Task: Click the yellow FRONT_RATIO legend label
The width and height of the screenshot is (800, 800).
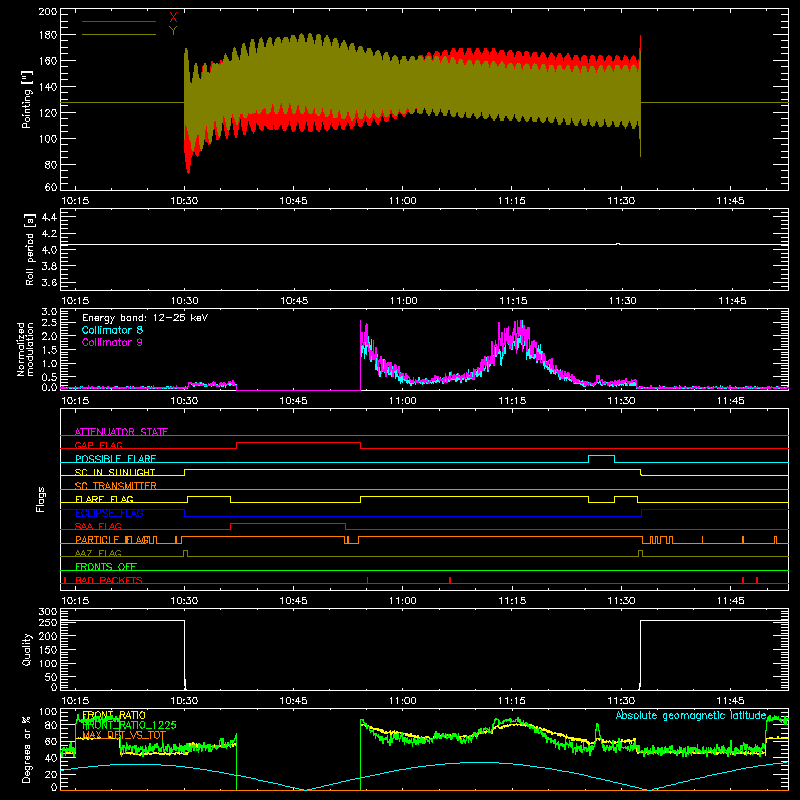Action: click(x=114, y=715)
